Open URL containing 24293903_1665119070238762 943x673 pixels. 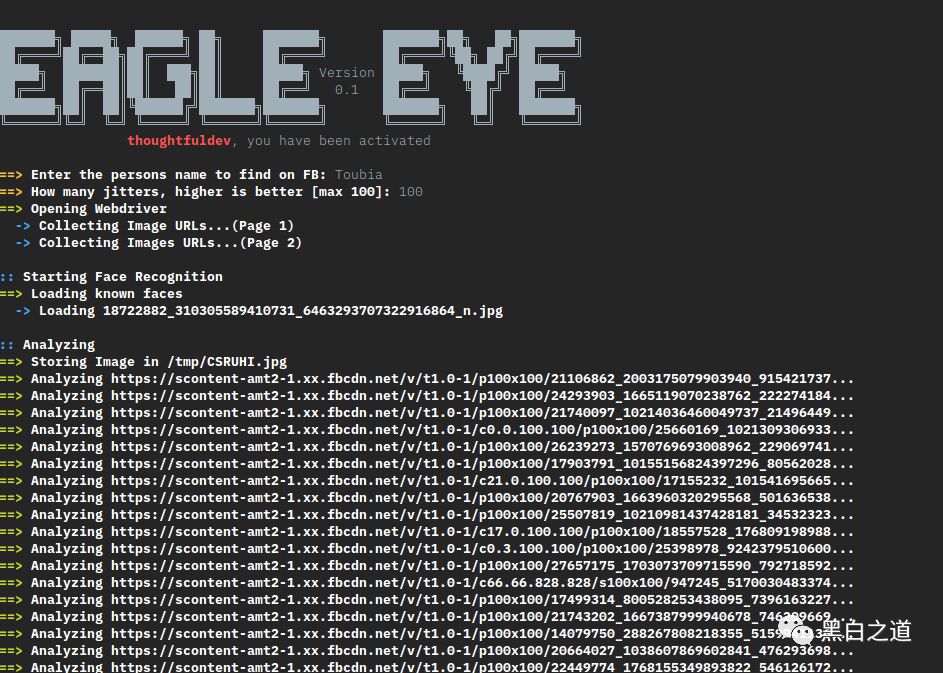tap(482, 396)
